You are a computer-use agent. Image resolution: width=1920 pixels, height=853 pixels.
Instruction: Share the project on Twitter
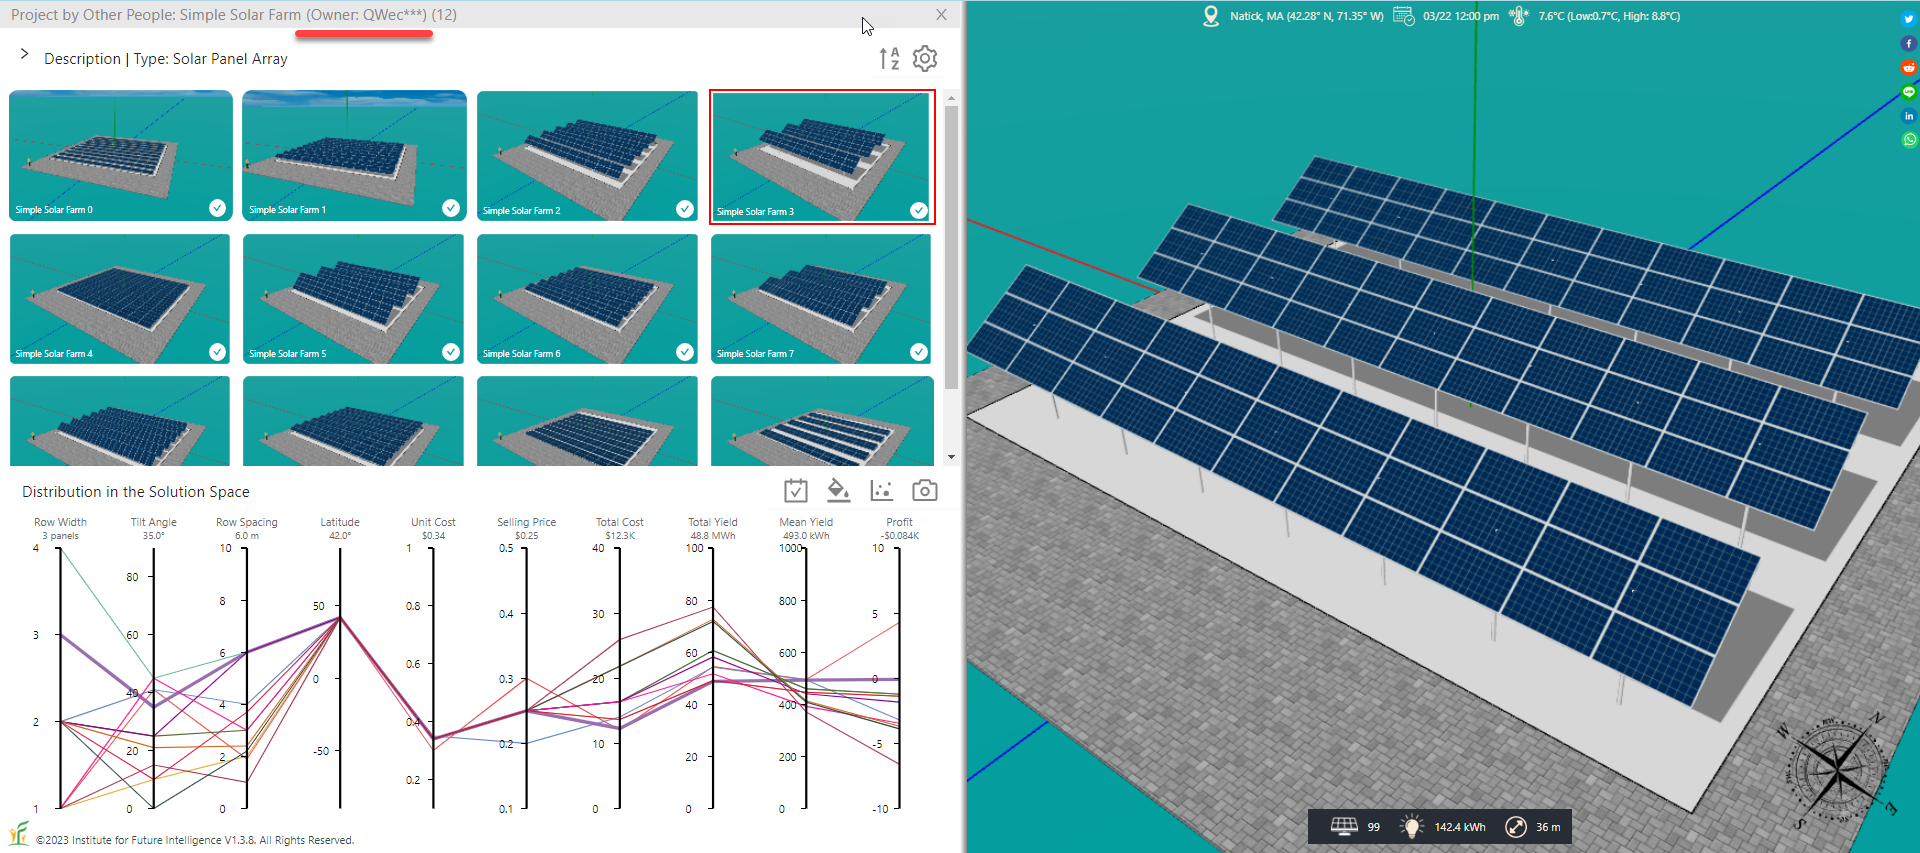tap(1908, 19)
